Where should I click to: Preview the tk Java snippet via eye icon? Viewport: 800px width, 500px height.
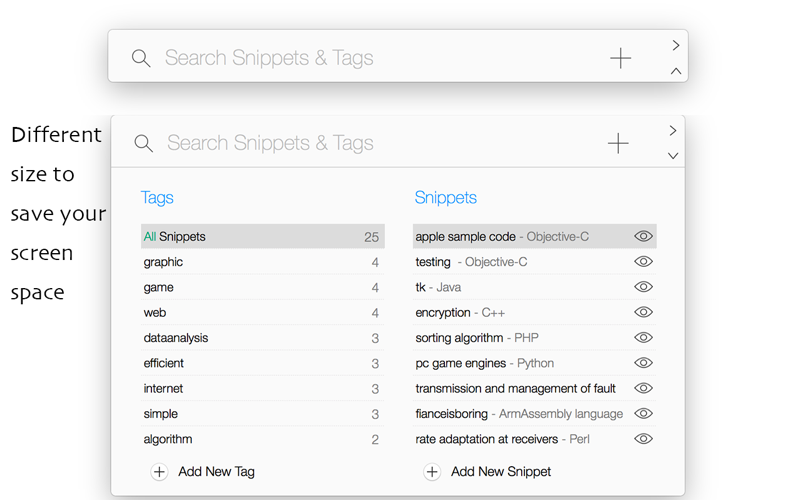[x=644, y=287]
